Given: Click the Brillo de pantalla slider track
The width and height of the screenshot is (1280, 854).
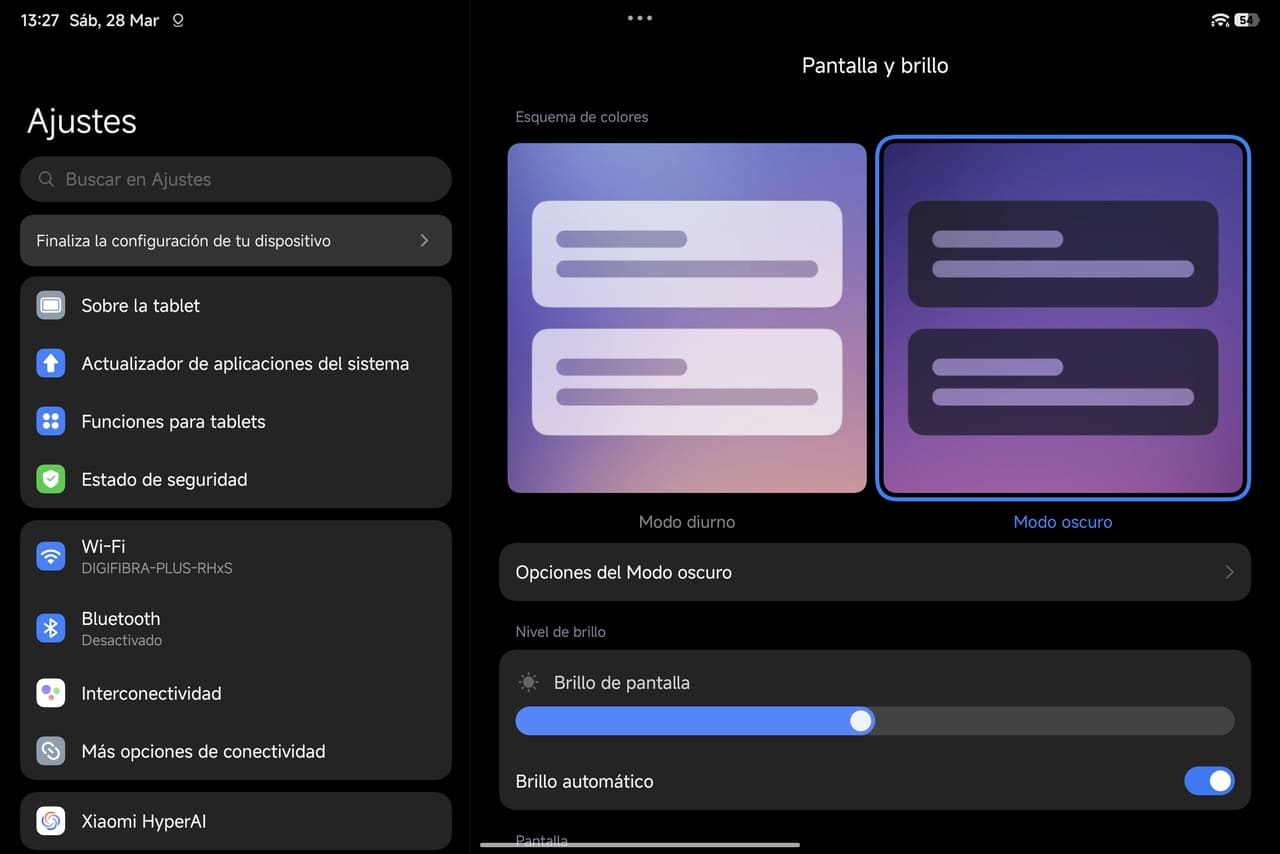Looking at the screenshot, I should [x=1050, y=721].
